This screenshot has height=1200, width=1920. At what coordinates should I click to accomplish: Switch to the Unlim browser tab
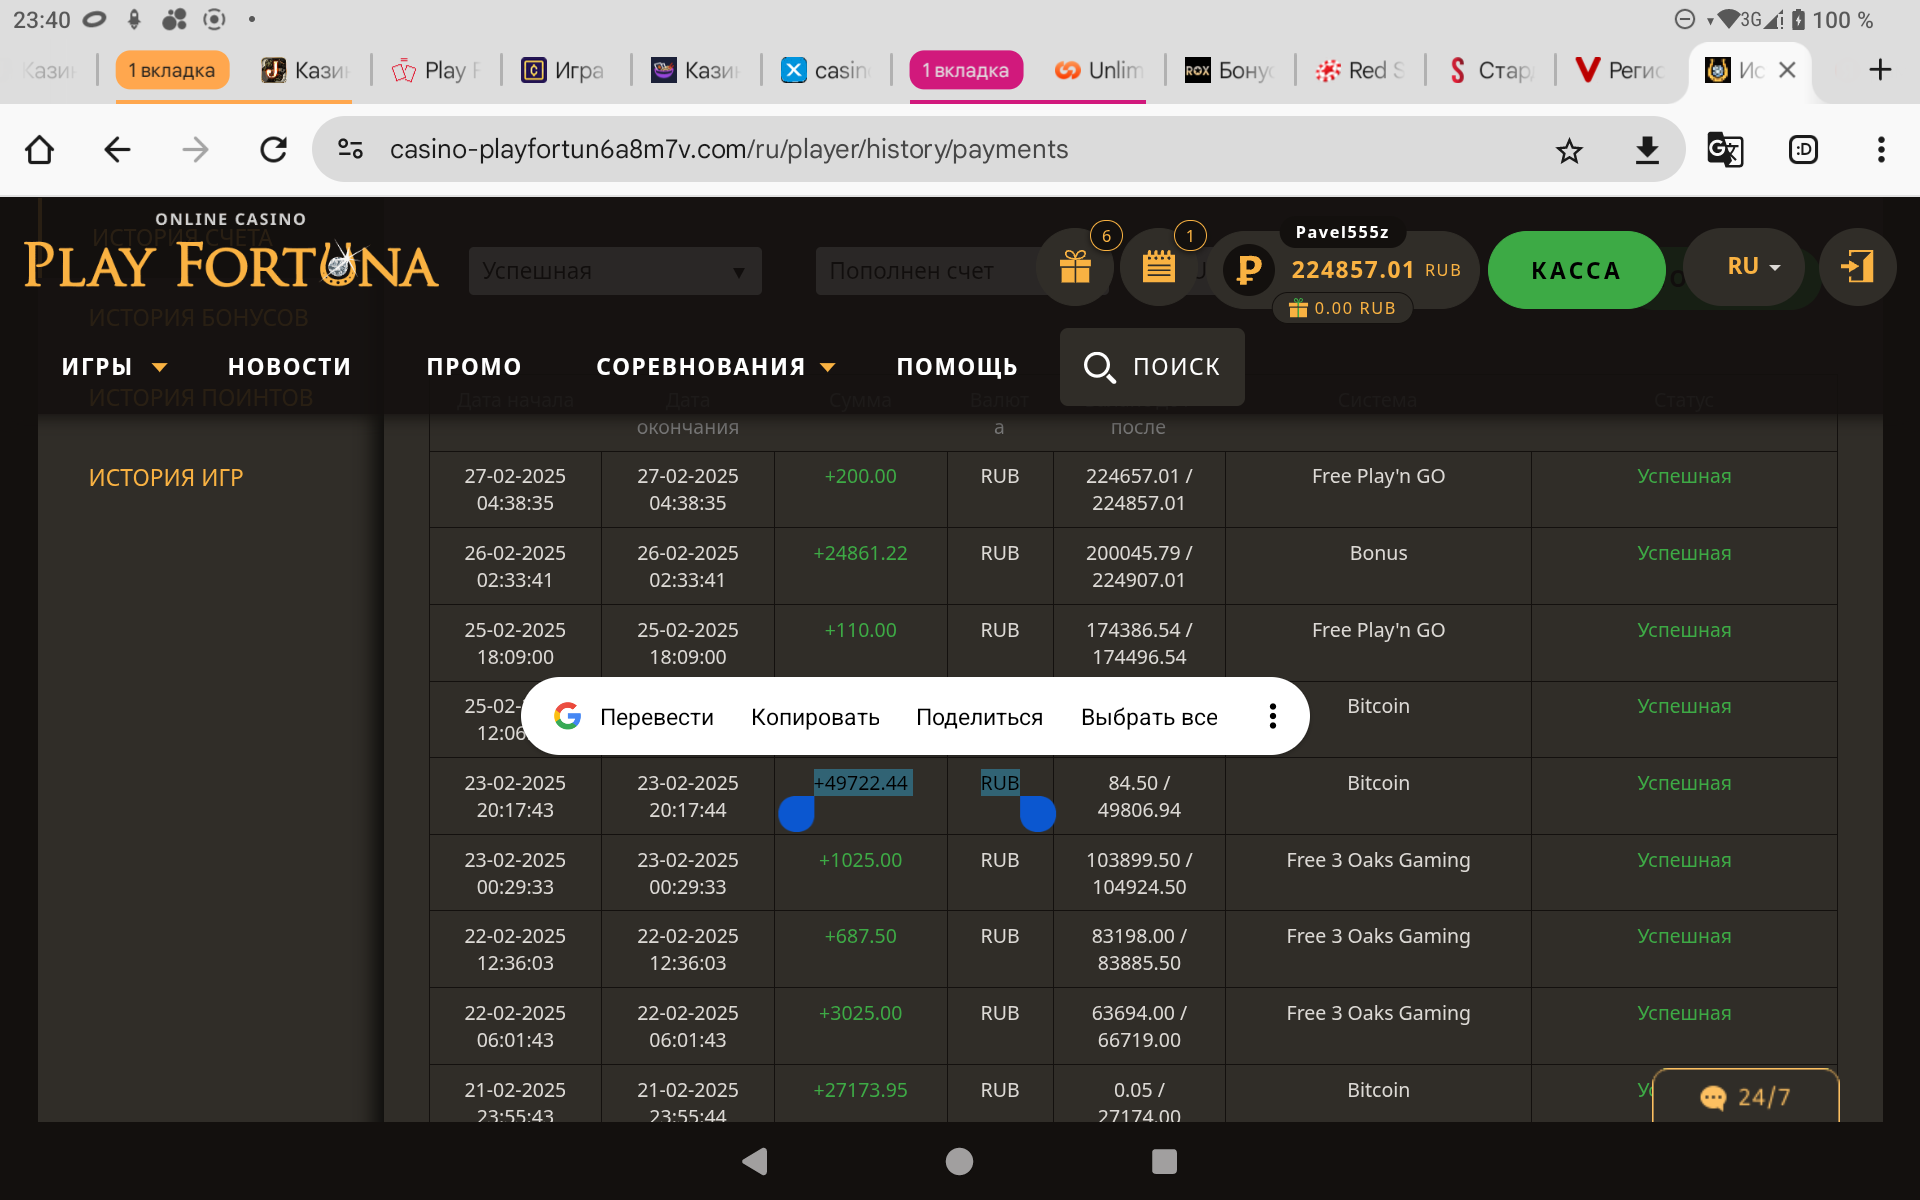pyautogui.click(x=1100, y=70)
